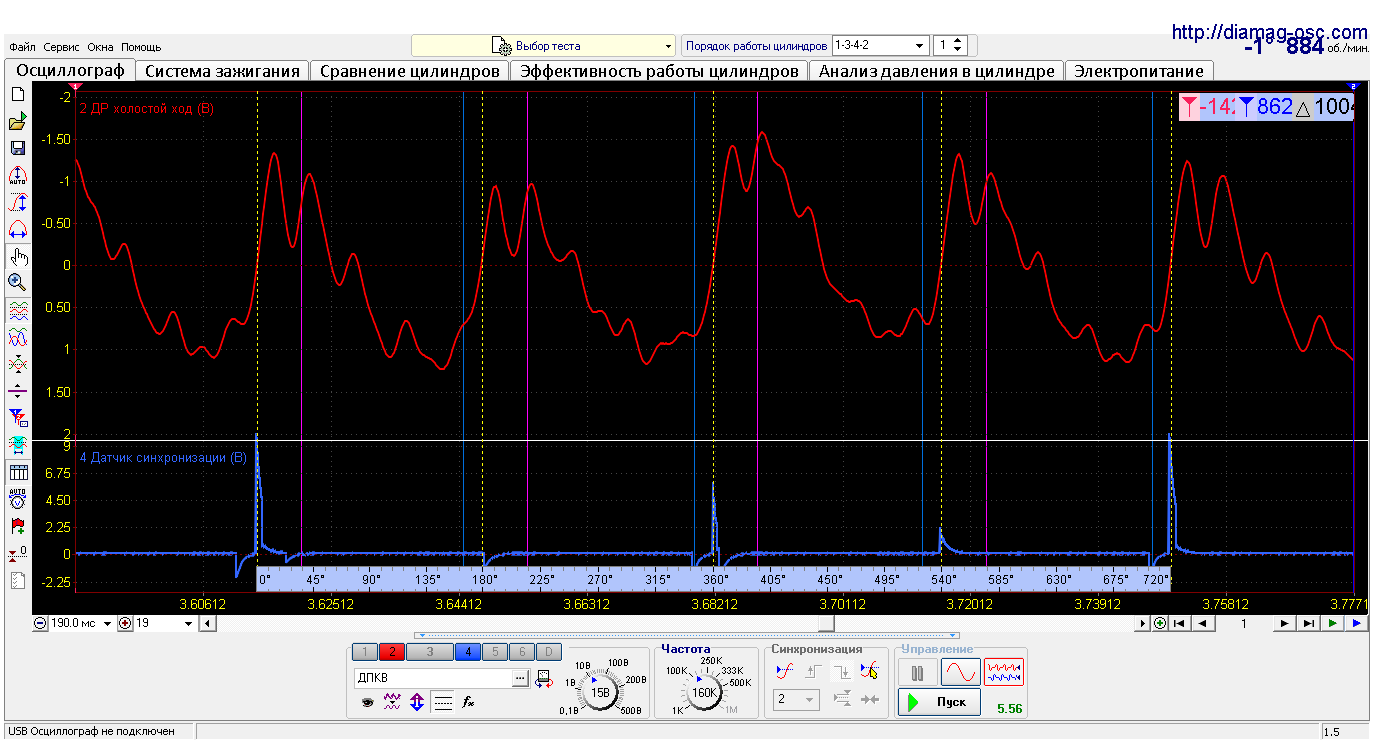Switch to Эффективность работы цилиндров tab
The height and width of the screenshot is (744, 1382).
click(659, 71)
